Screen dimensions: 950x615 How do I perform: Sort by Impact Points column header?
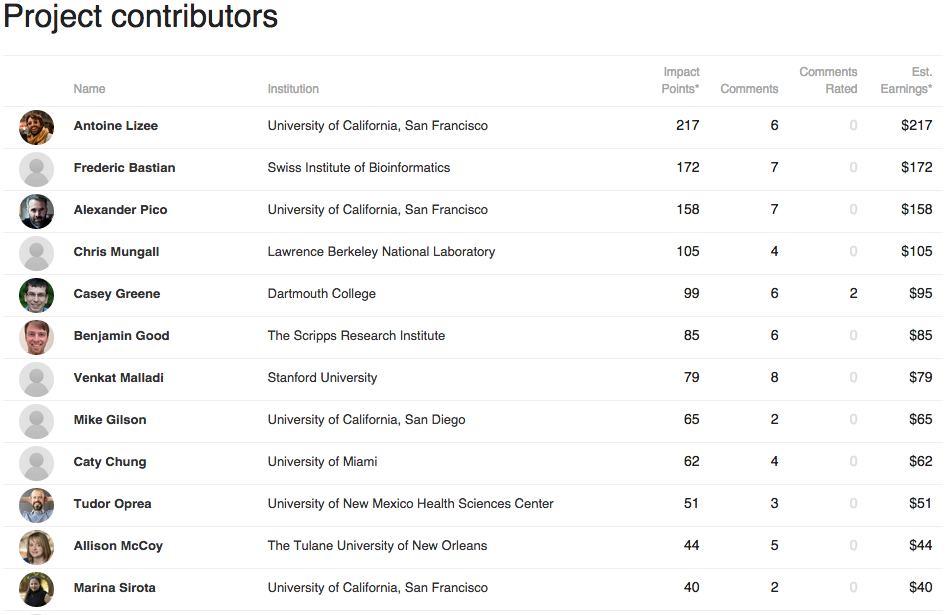681,80
